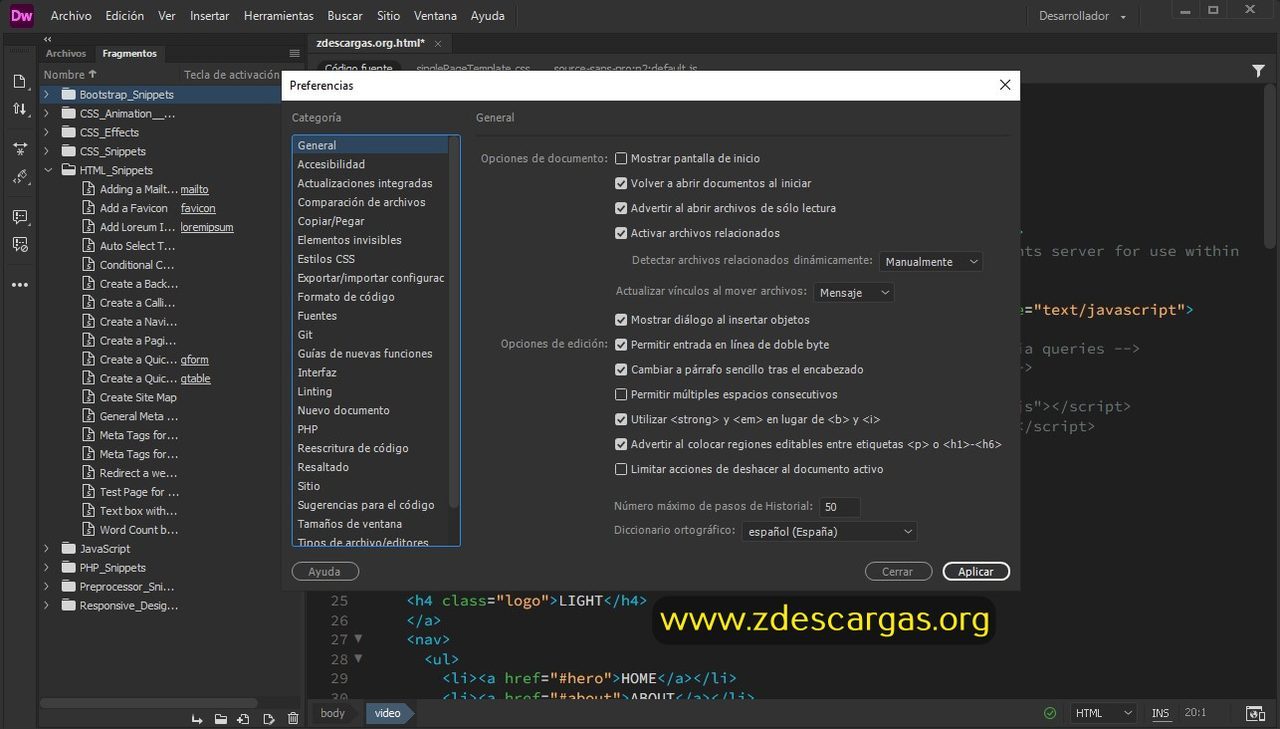Viewport: 1280px width, 729px height.
Task: Open the Manualmente related files dropdown
Action: [x=931, y=262]
